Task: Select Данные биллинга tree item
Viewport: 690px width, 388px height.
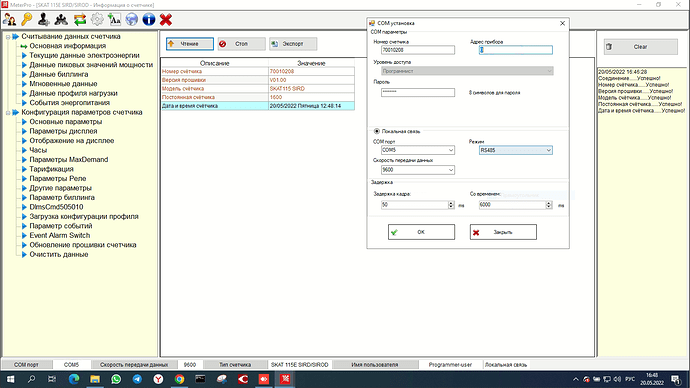Action: point(59,74)
